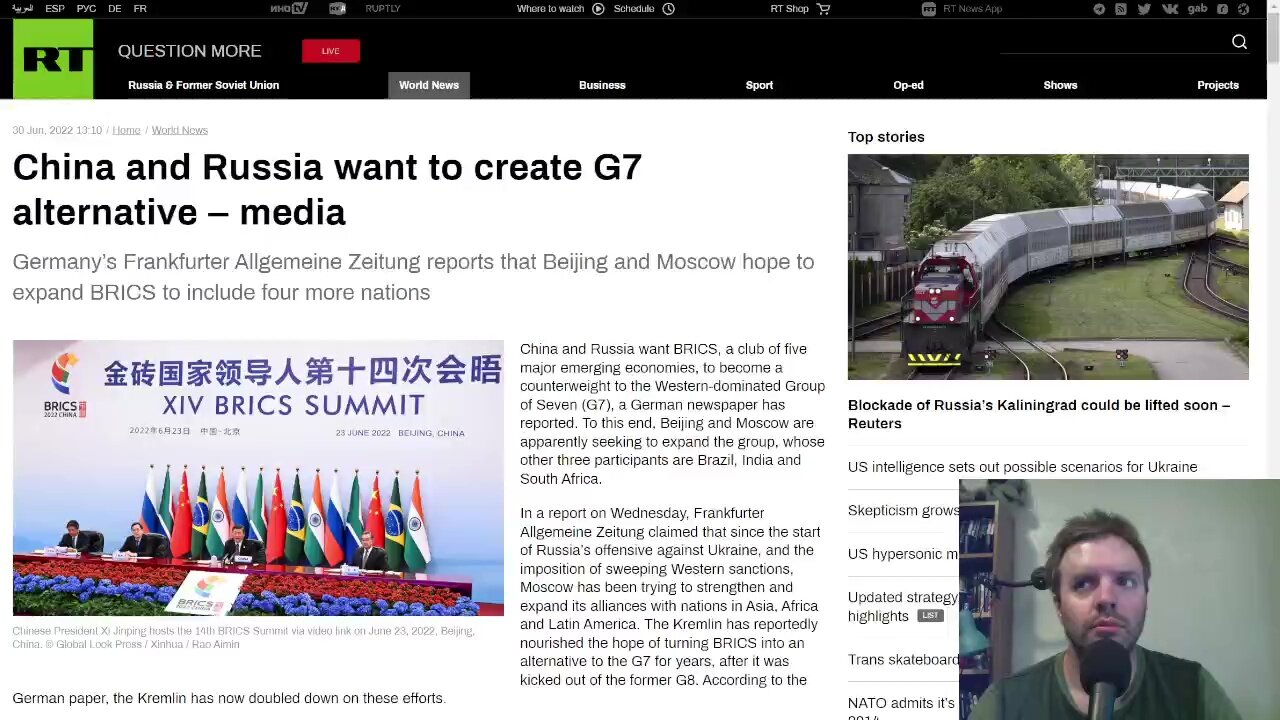This screenshot has width=1280, height=720.
Task: Click the Schedule clock icon
Action: coord(669,9)
